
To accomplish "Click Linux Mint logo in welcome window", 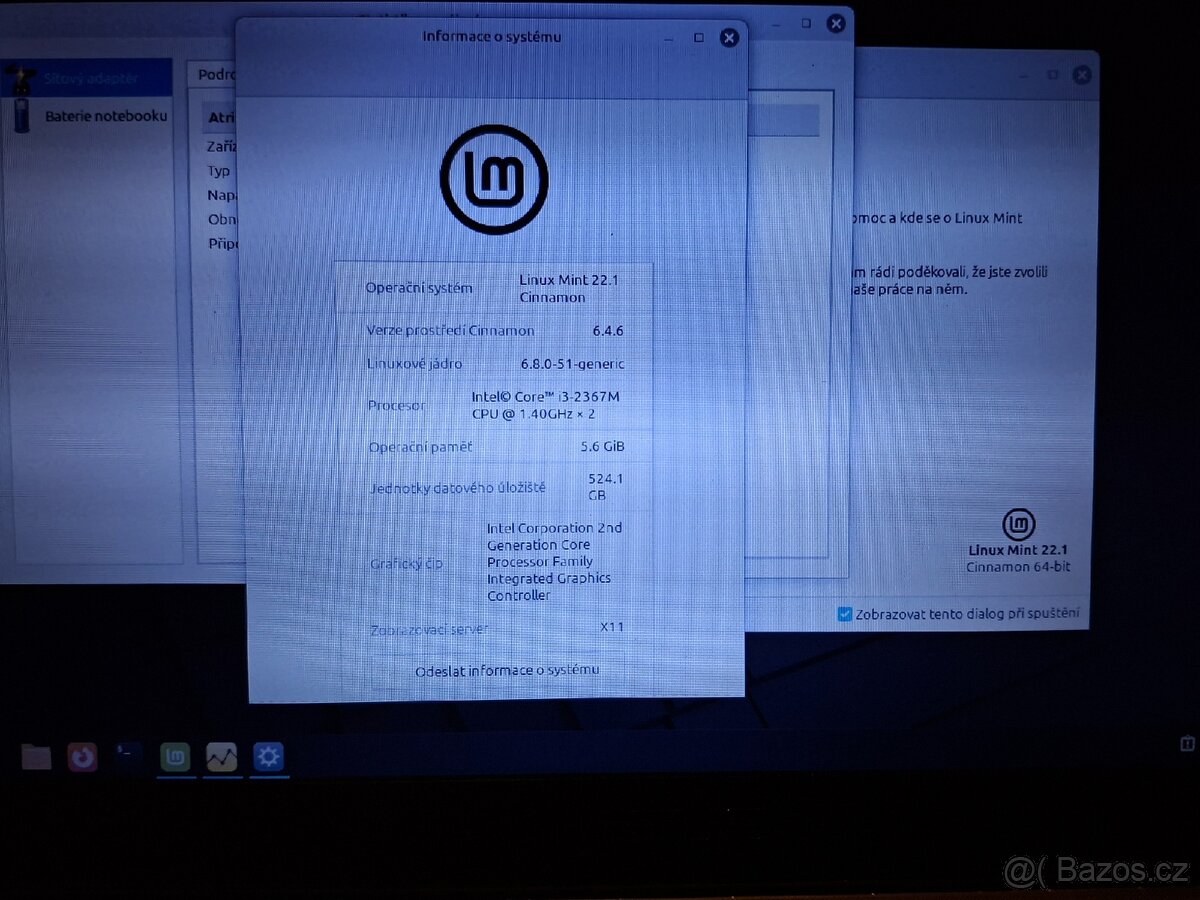I will pos(1018,524).
